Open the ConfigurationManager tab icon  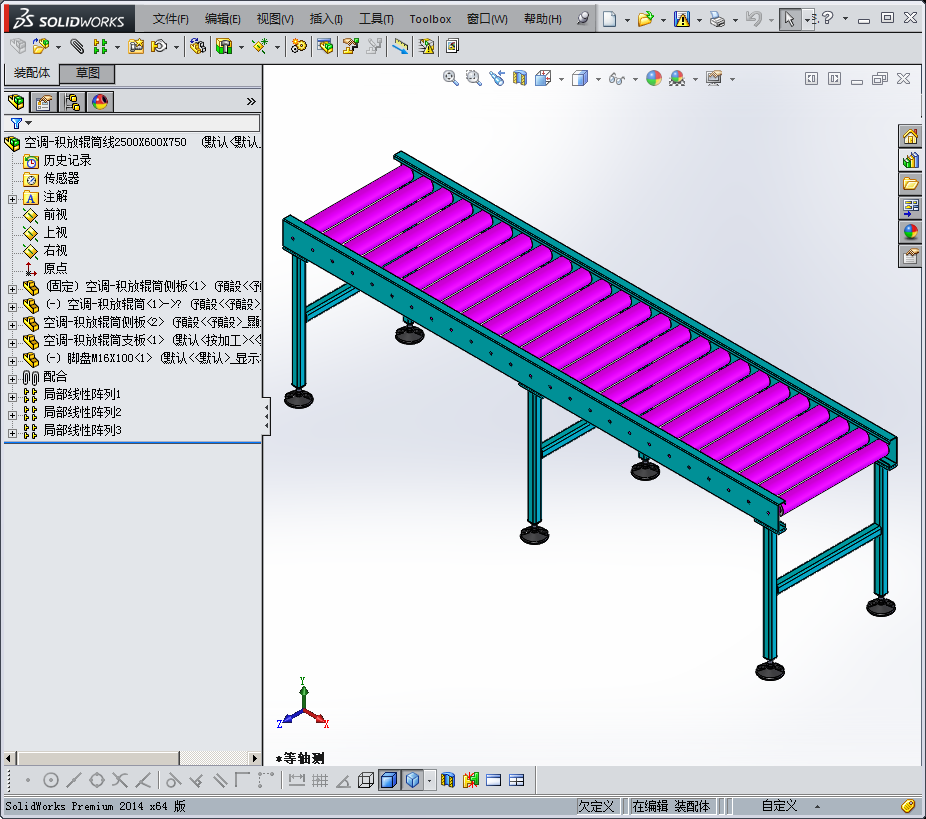pyautogui.click(x=72, y=102)
